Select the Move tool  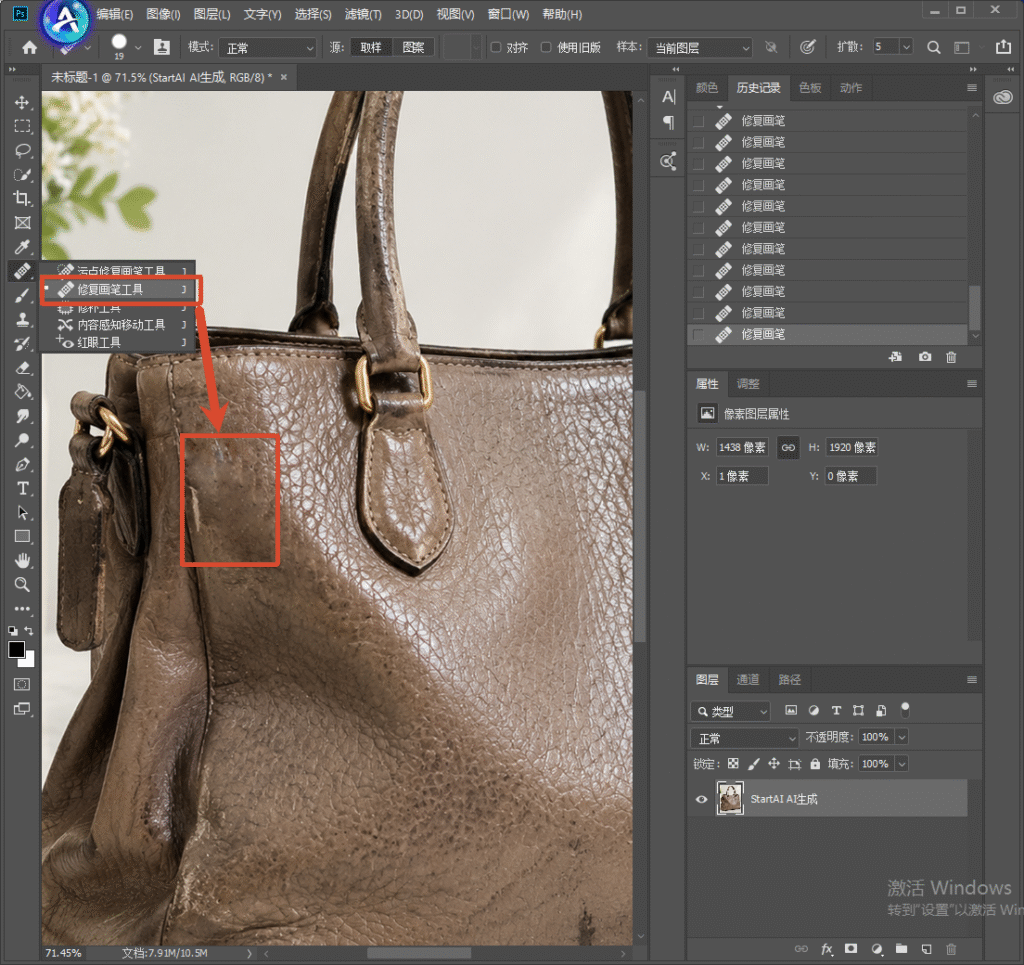[x=22, y=103]
